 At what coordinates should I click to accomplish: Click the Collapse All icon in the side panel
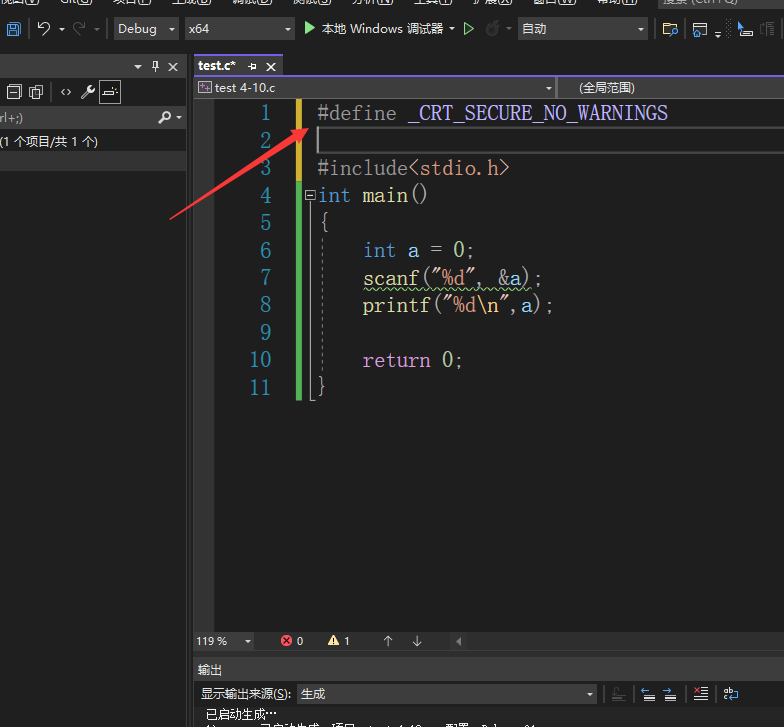pyautogui.click(x=14, y=92)
